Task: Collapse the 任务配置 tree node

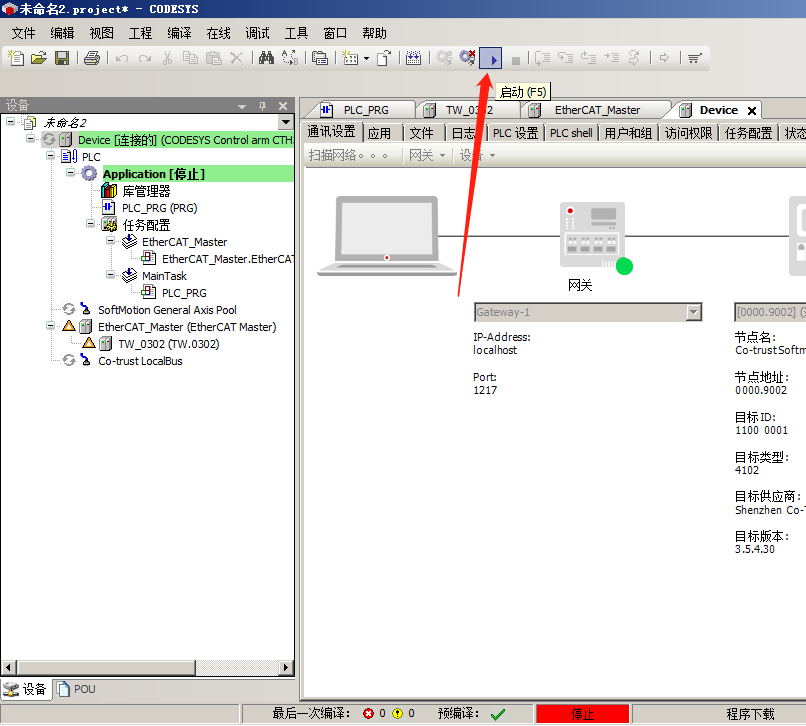Action: [90, 224]
